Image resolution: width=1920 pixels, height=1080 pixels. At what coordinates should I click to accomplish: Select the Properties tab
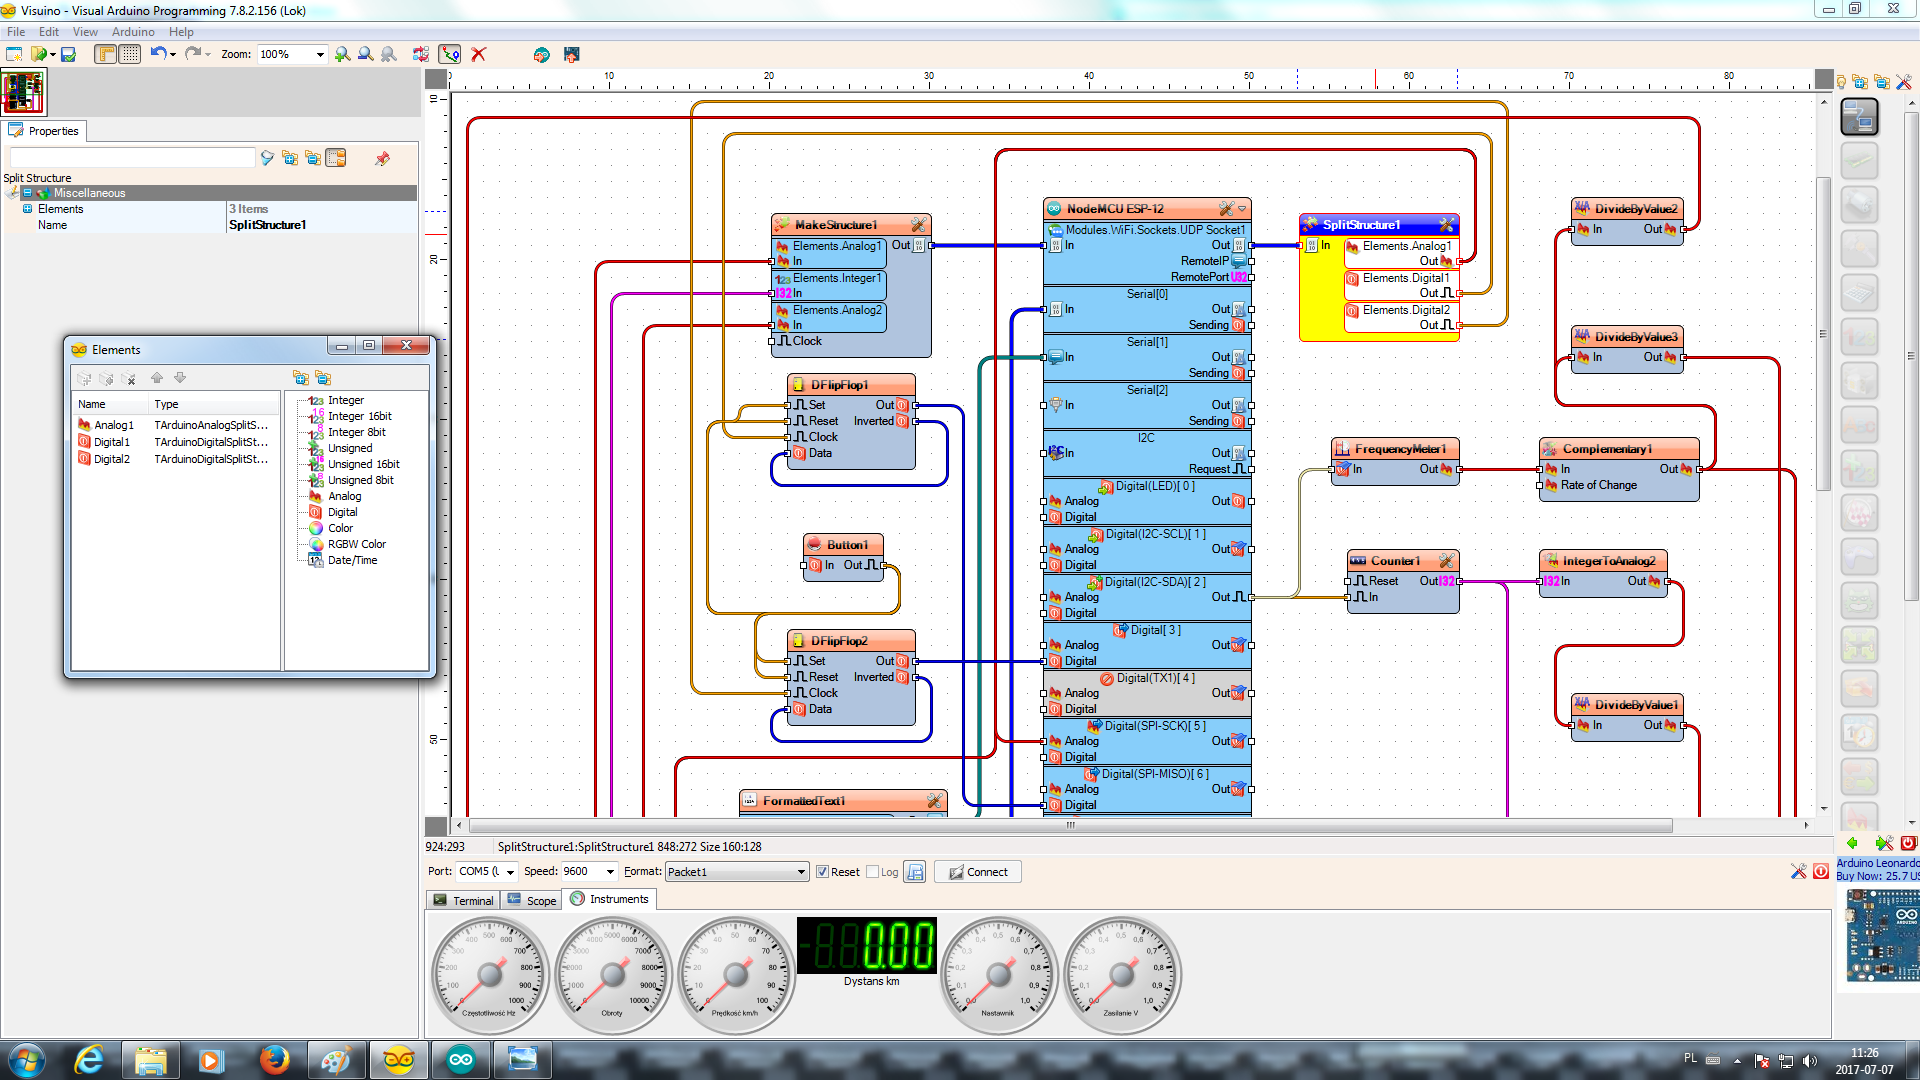click(44, 131)
